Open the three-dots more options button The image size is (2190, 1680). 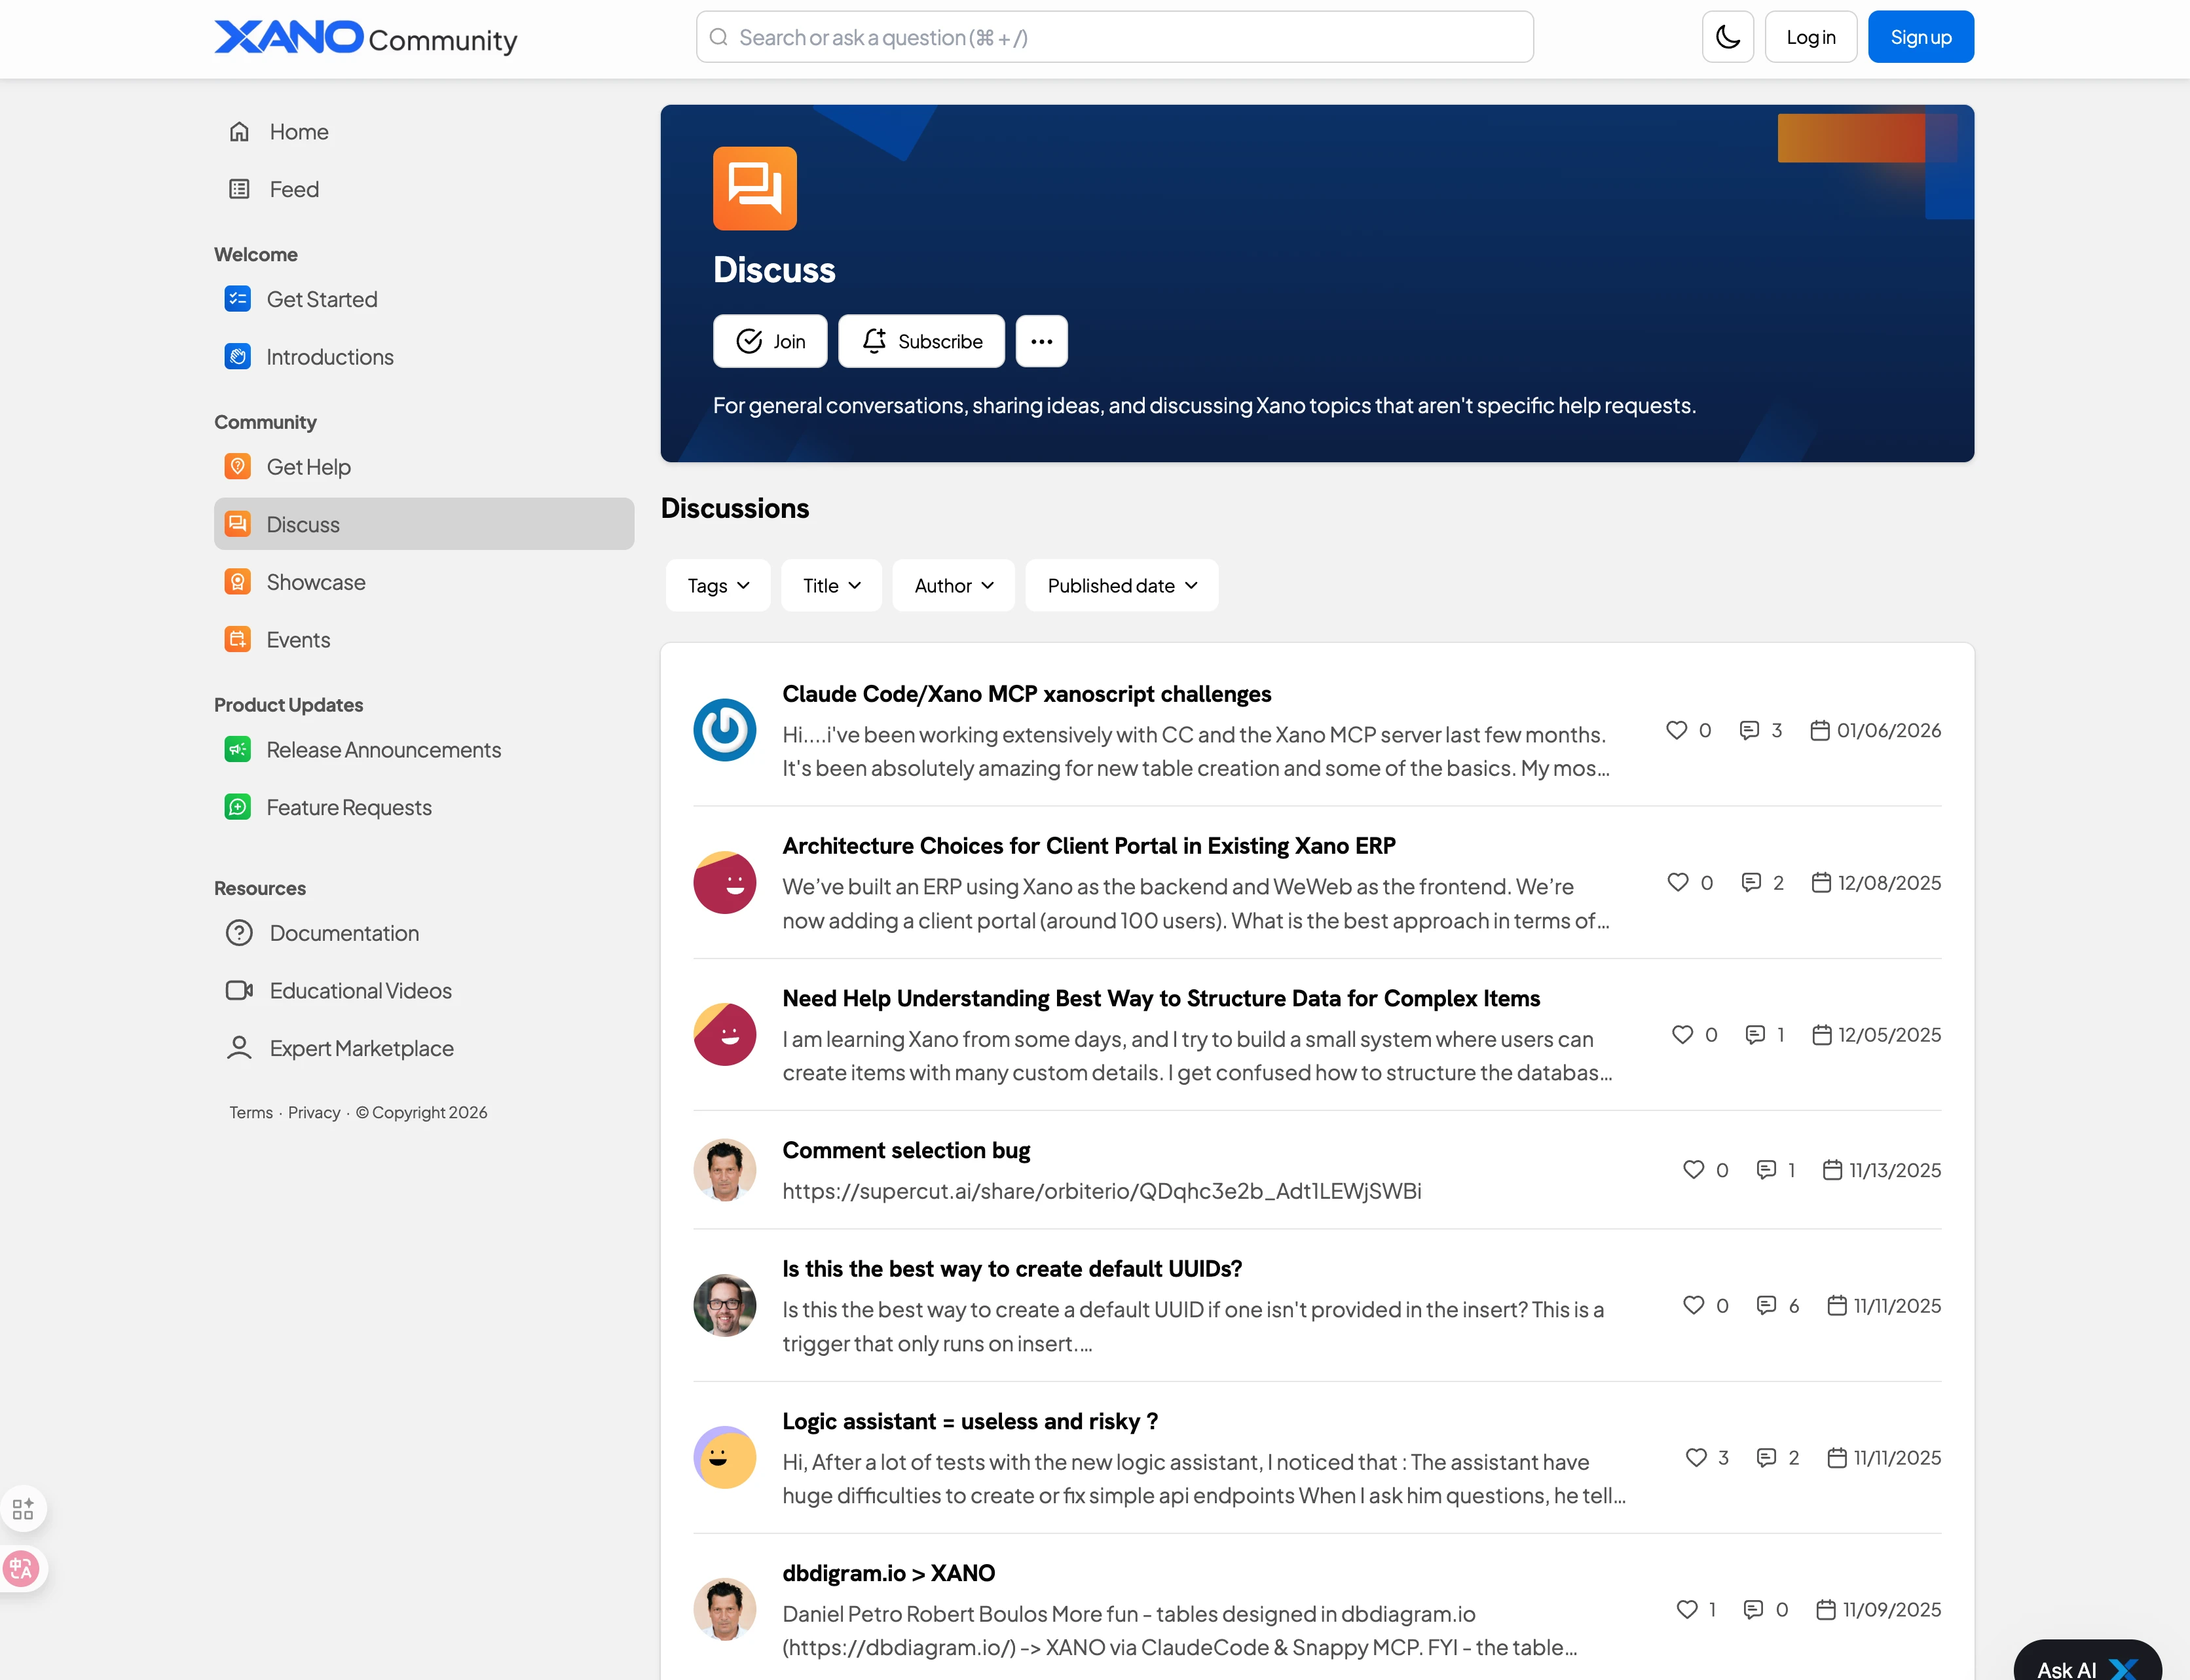click(x=1041, y=341)
